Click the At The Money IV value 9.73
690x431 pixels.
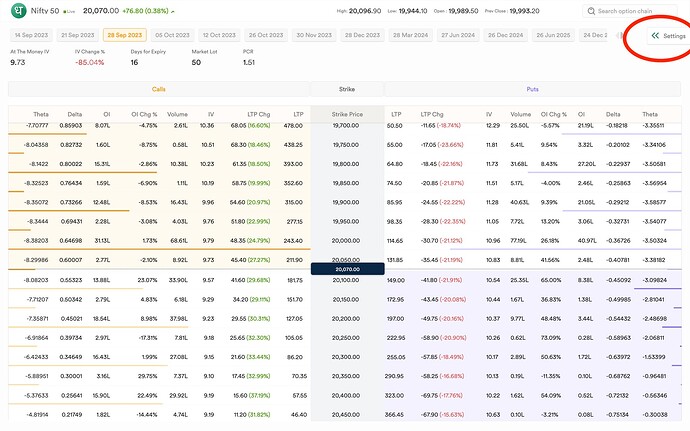point(18,63)
